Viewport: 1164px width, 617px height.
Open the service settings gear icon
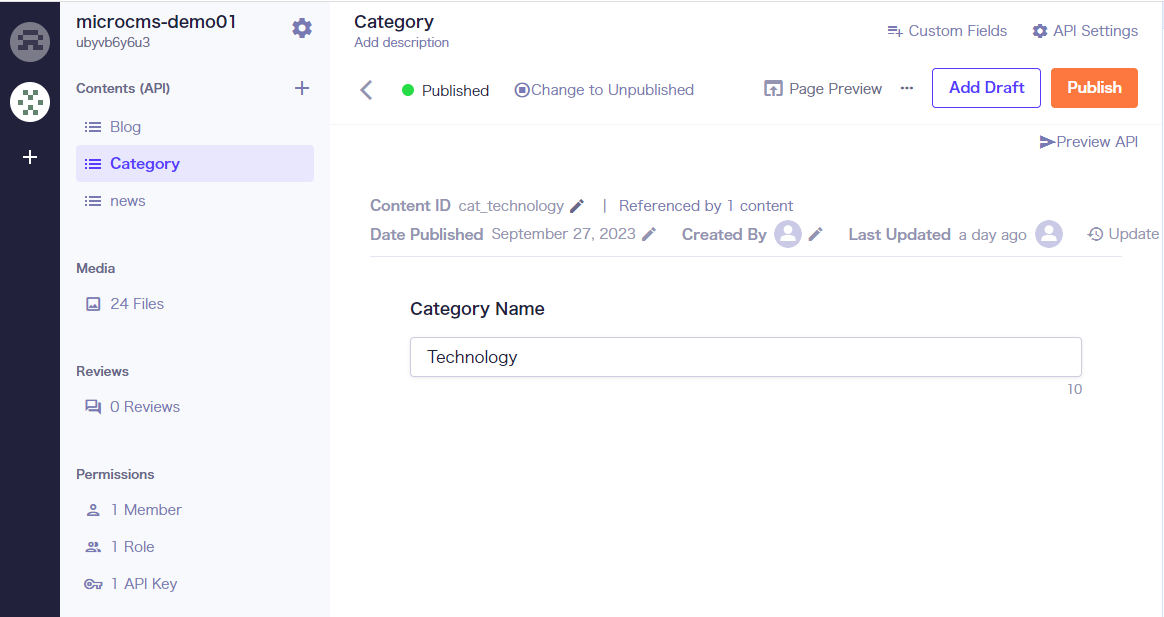click(302, 28)
